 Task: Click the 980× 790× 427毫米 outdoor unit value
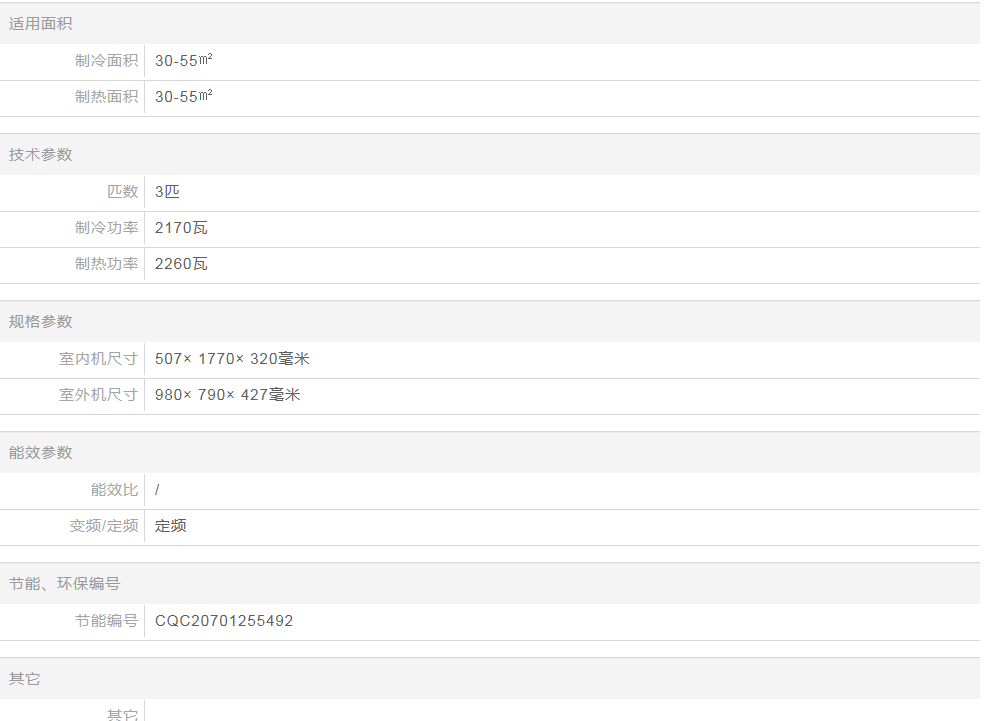click(x=227, y=395)
